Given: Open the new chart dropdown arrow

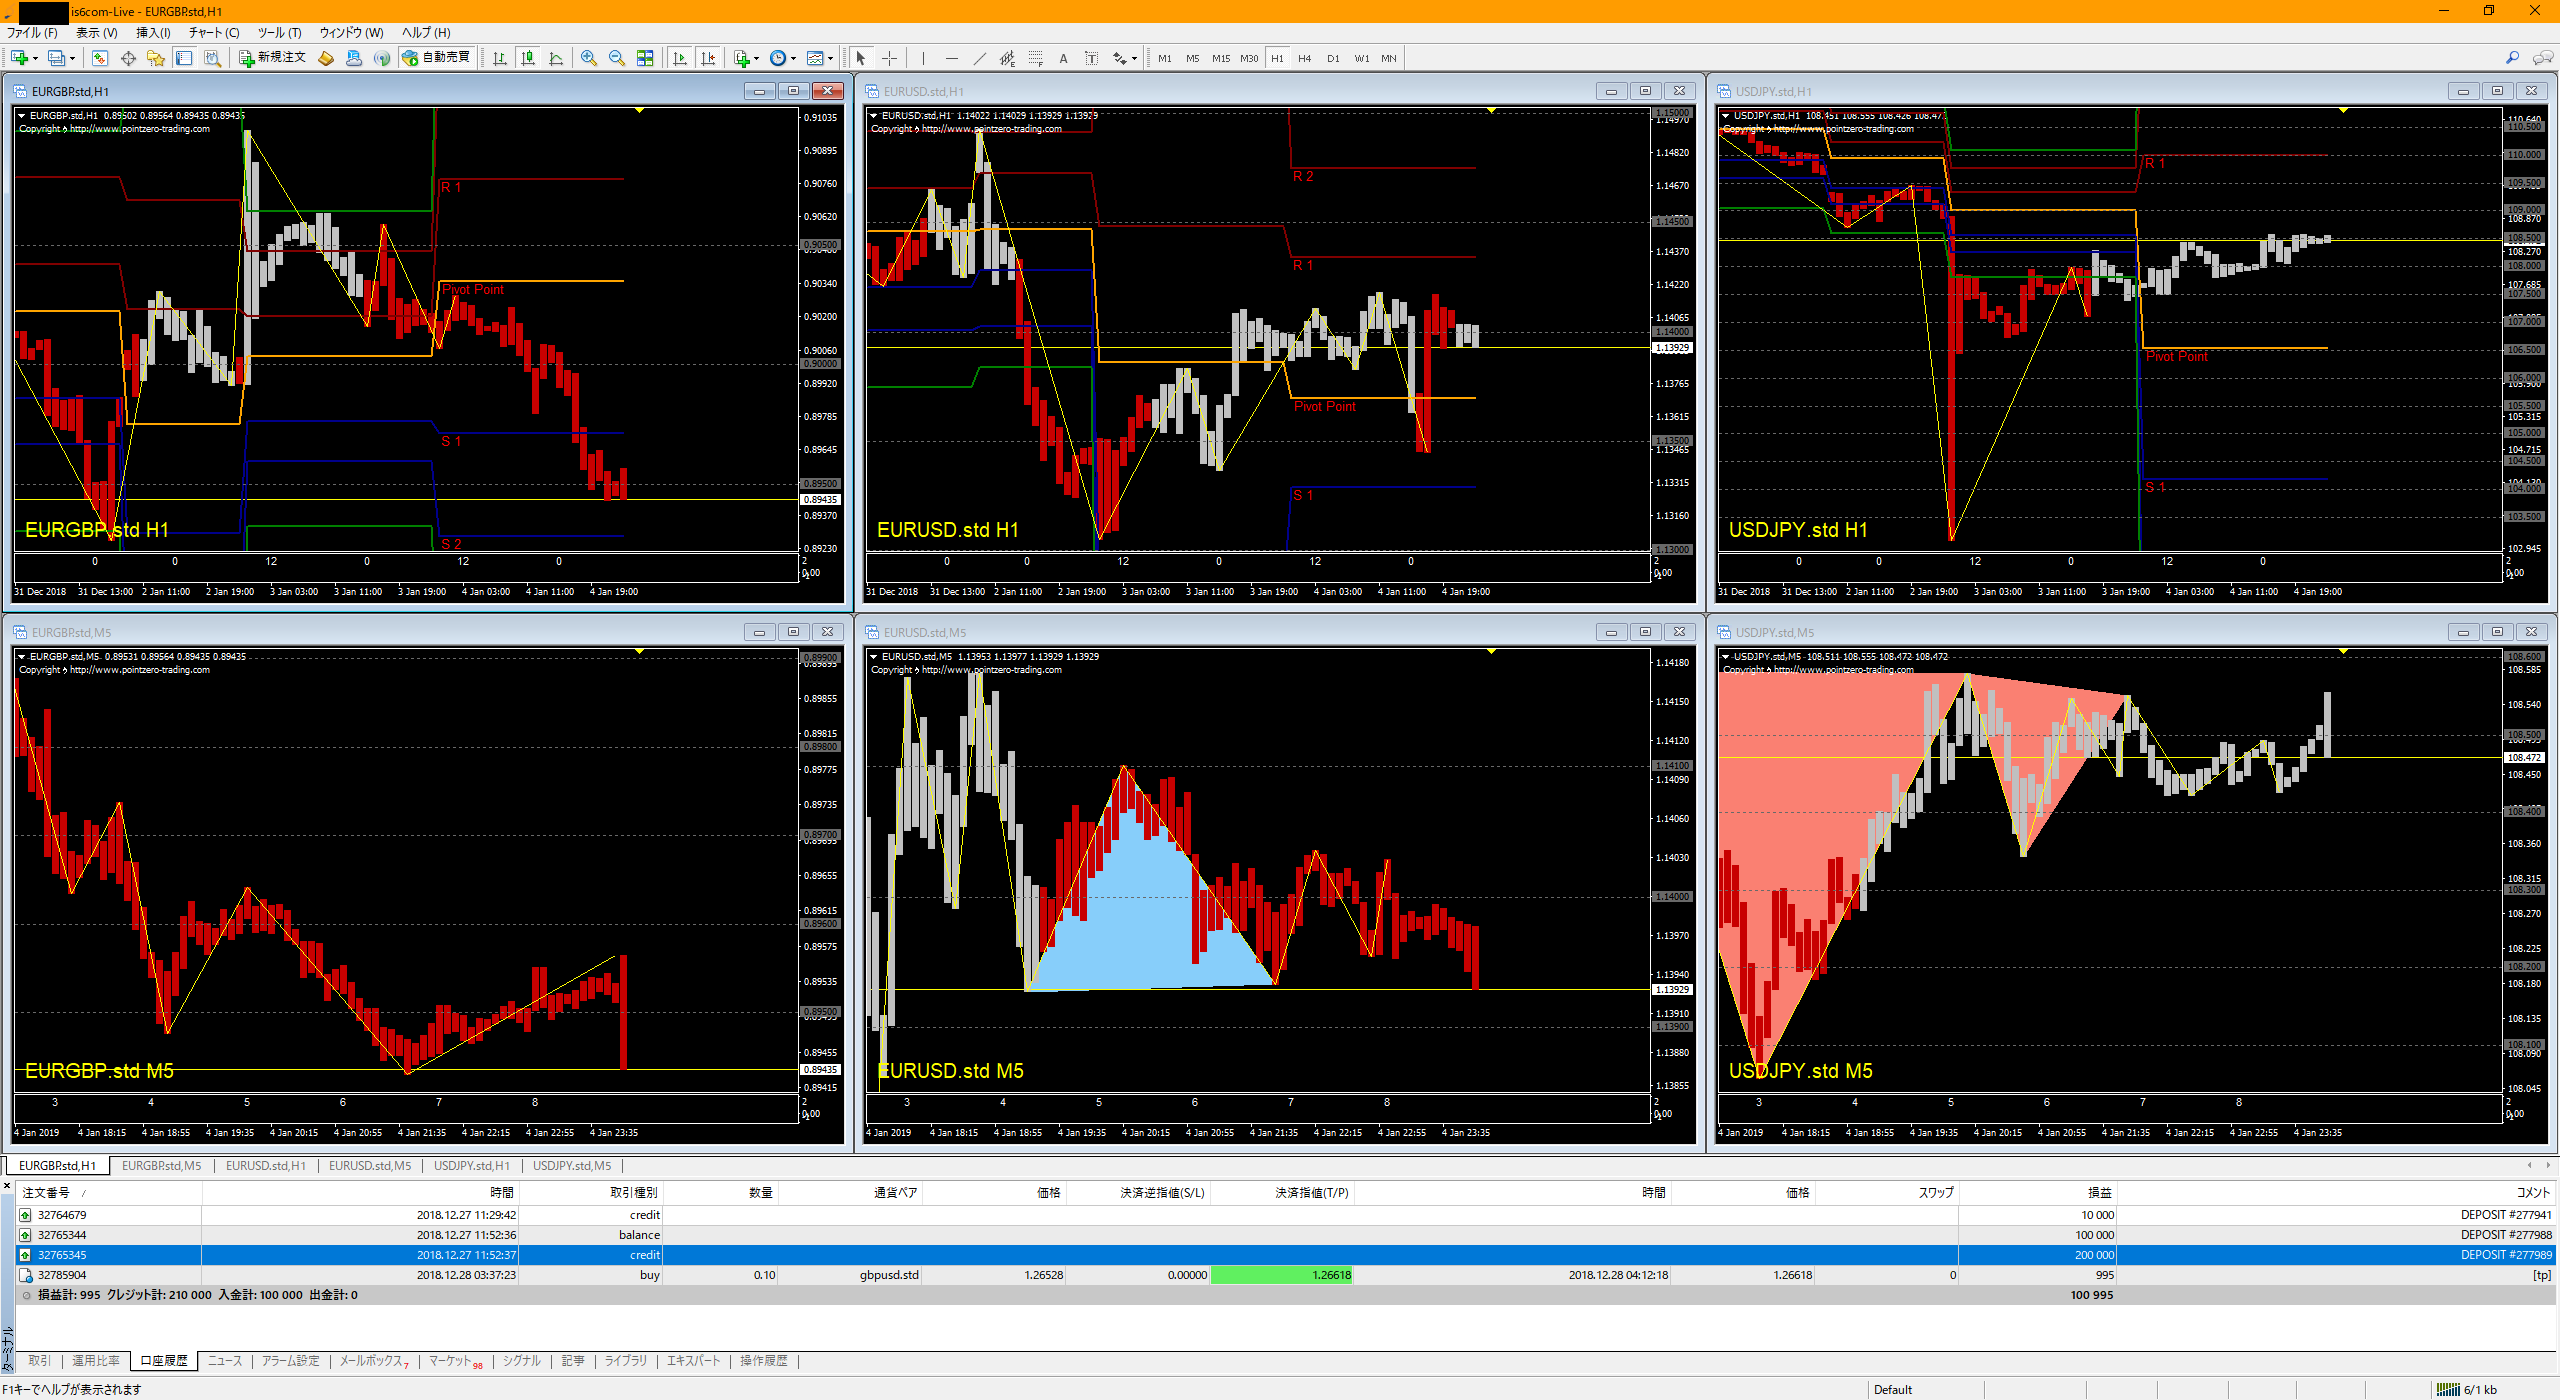Looking at the screenshot, I should [36, 59].
